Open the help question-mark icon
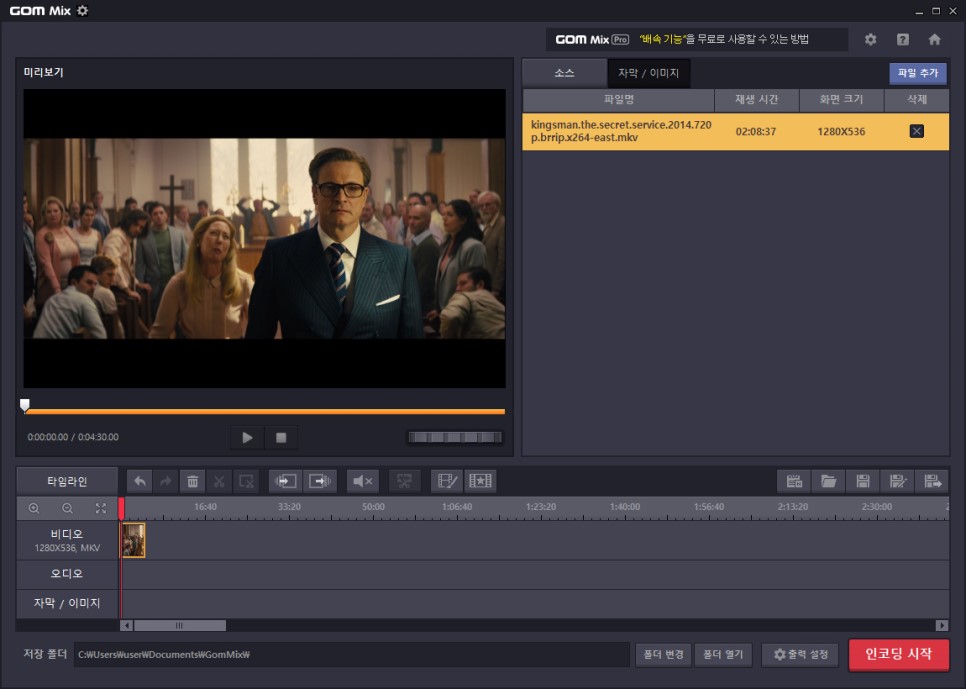Viewport: 966px width, 689px height. click(903, 39)
